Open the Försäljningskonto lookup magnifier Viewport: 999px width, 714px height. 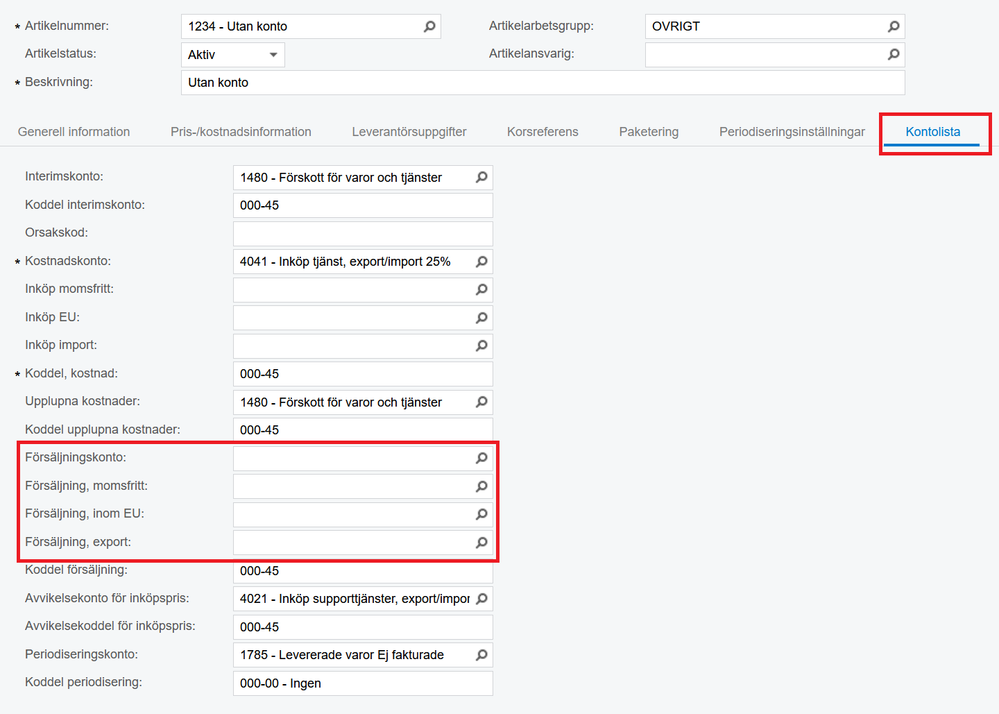point(481,458)
